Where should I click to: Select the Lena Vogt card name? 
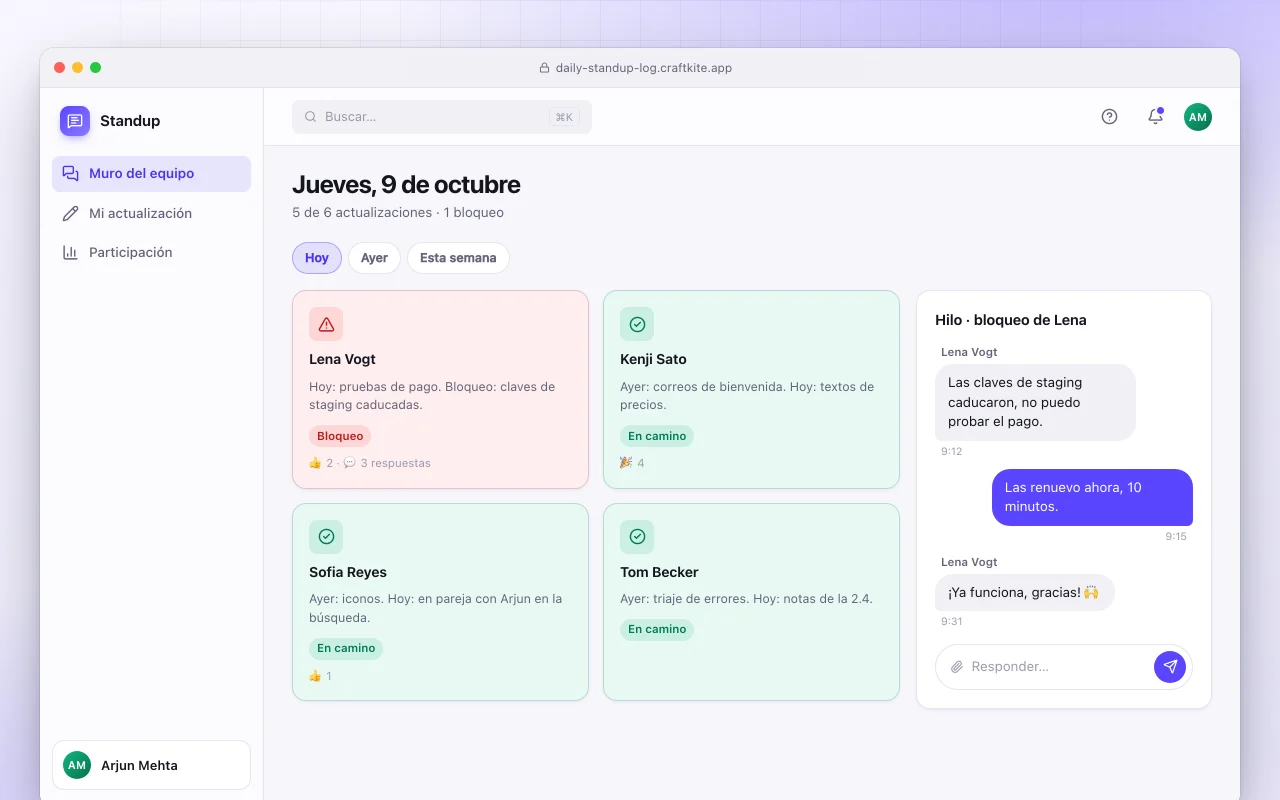tap(342, 359)
